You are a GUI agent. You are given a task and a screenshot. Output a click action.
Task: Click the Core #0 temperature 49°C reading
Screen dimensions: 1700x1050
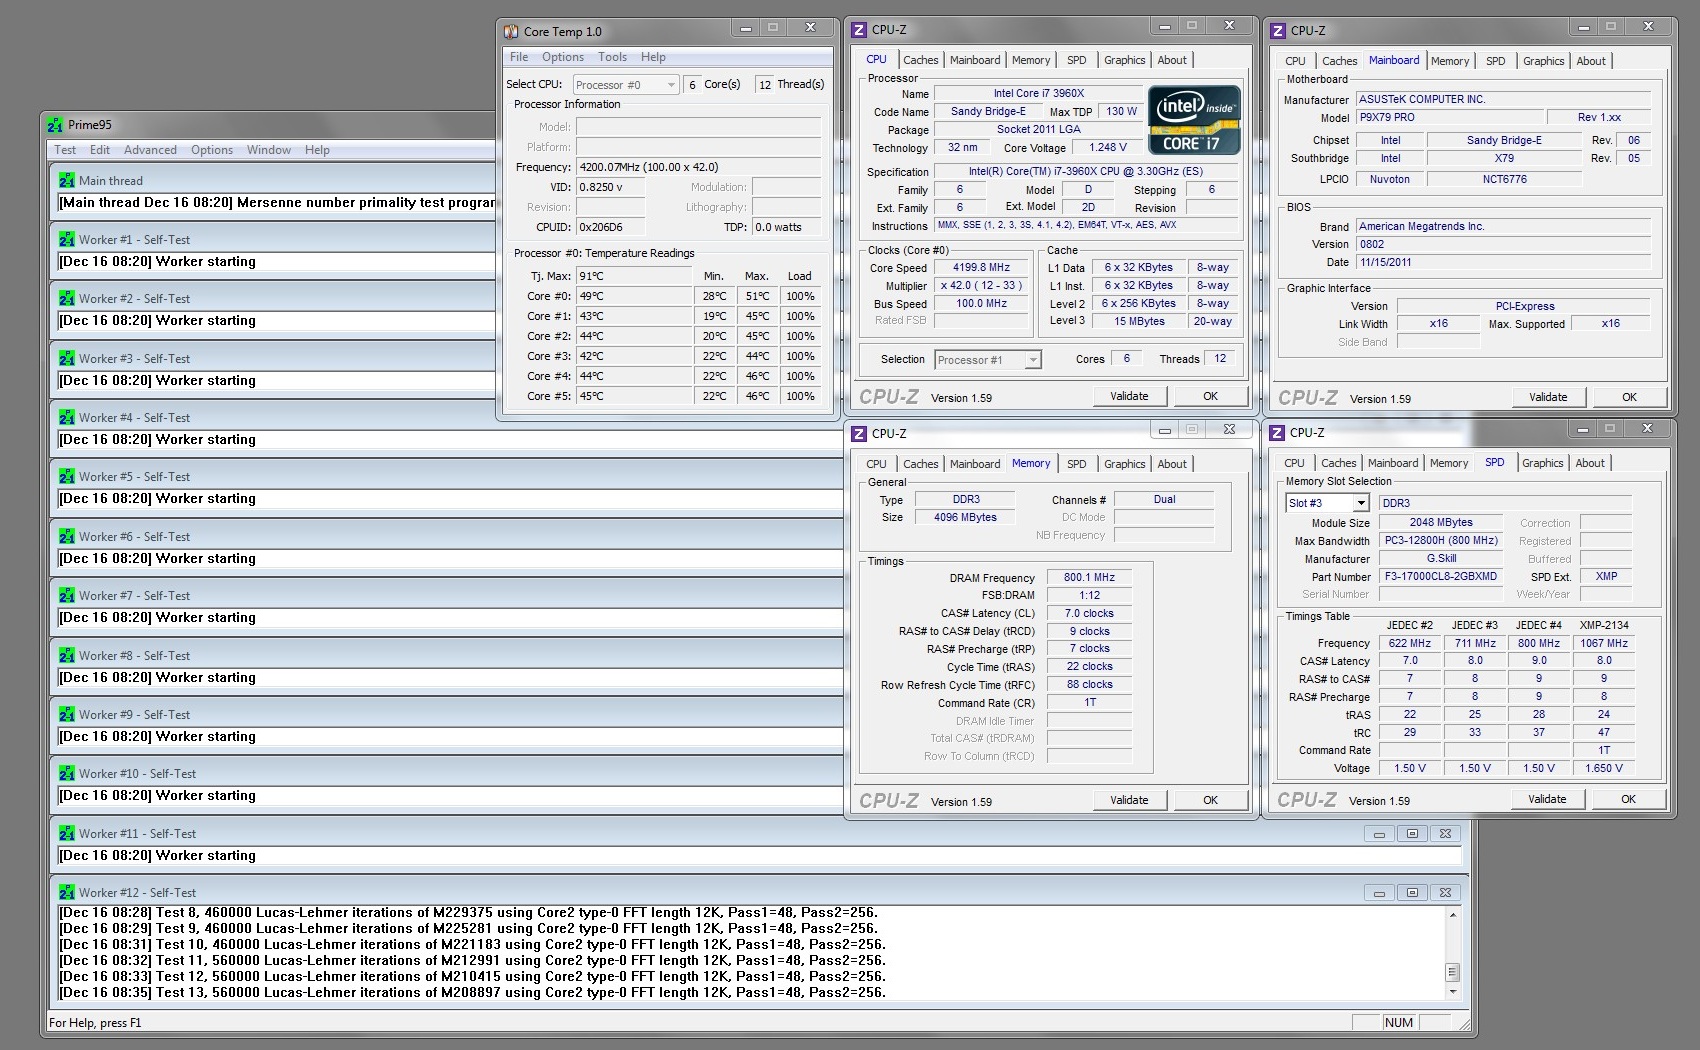click(x=634, y=296)
